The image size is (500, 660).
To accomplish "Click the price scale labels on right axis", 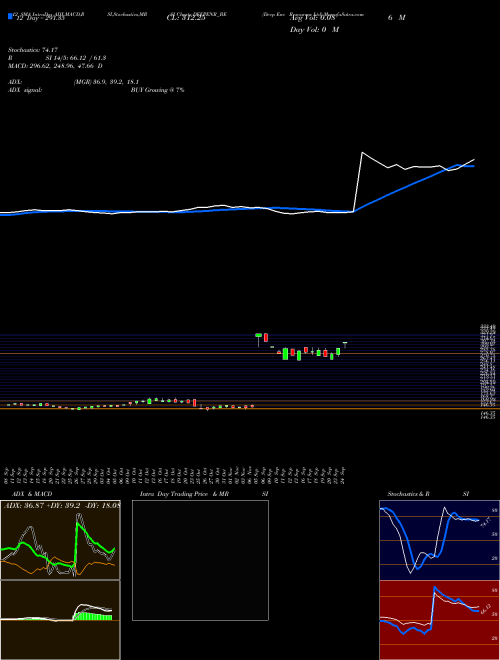I will click(488, 371).
